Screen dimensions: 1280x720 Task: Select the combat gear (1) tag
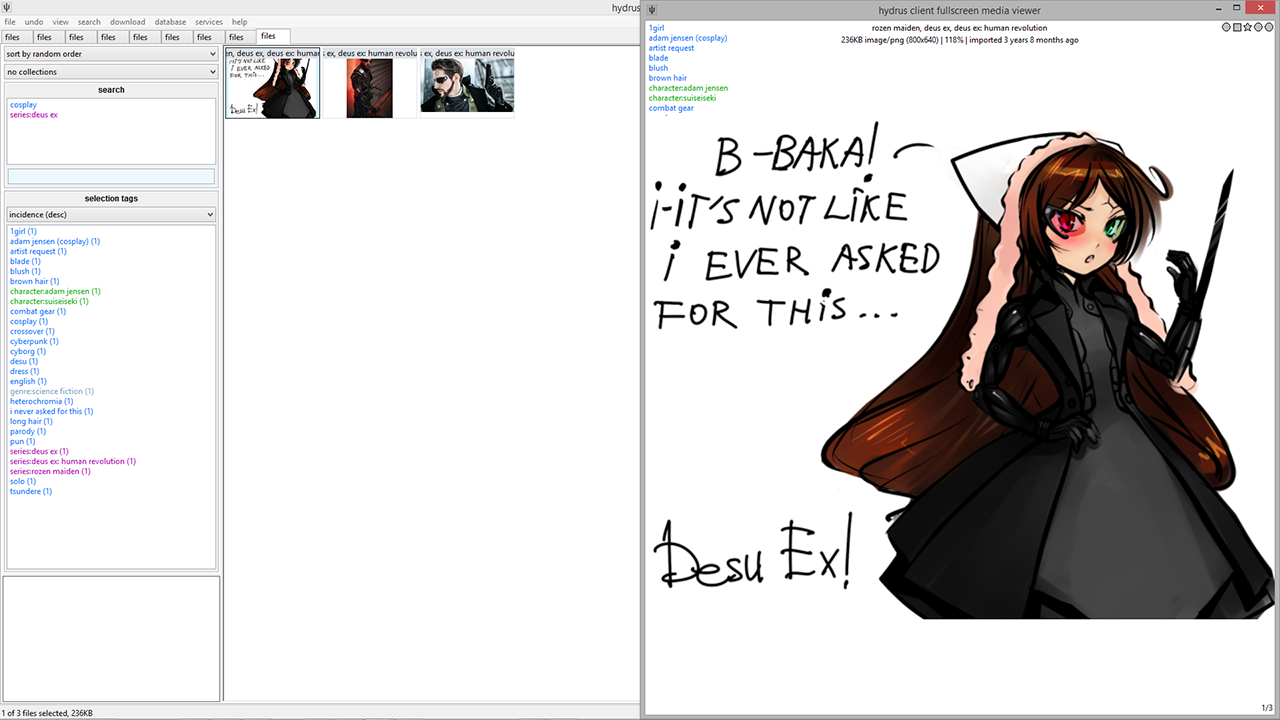click(x=38, y=311)
